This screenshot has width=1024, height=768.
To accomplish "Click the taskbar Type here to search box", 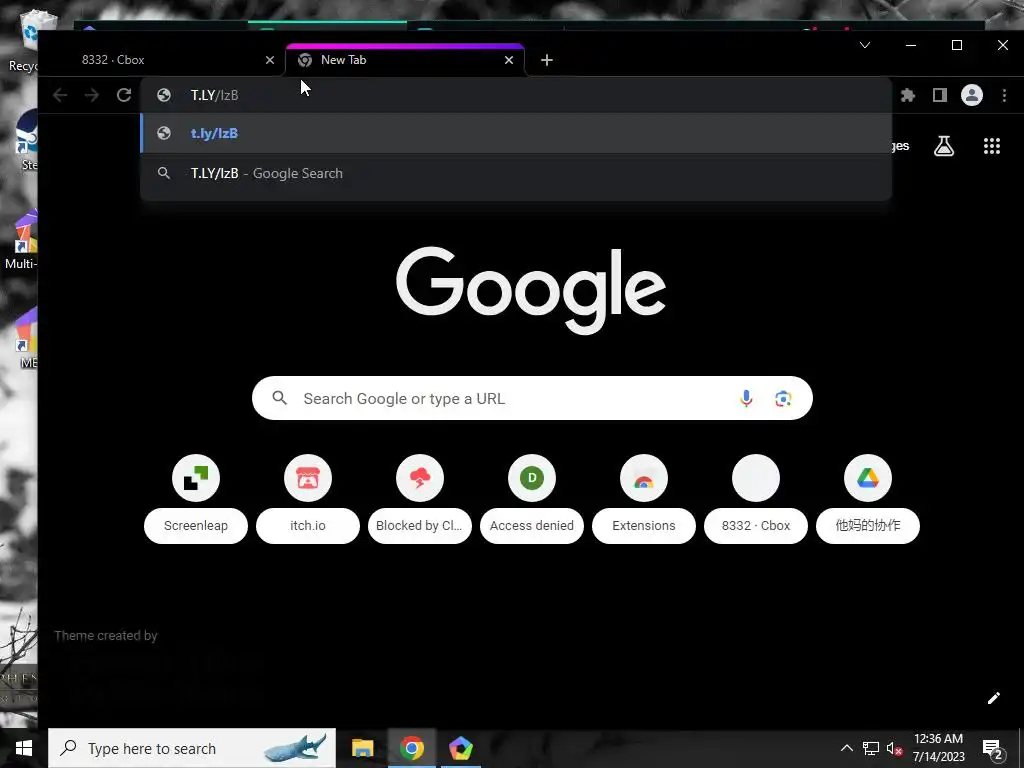I will 192,748.
